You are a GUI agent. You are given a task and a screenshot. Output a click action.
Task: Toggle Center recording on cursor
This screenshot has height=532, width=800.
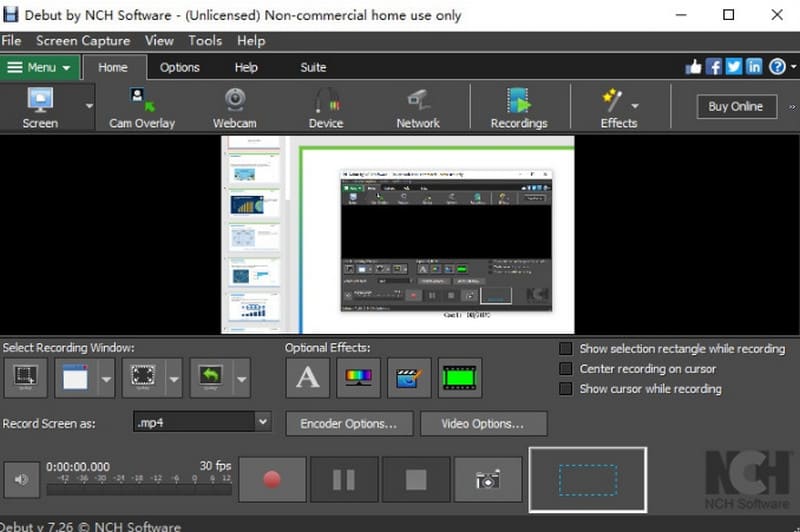pyautogui.click(x=566, y=369)
